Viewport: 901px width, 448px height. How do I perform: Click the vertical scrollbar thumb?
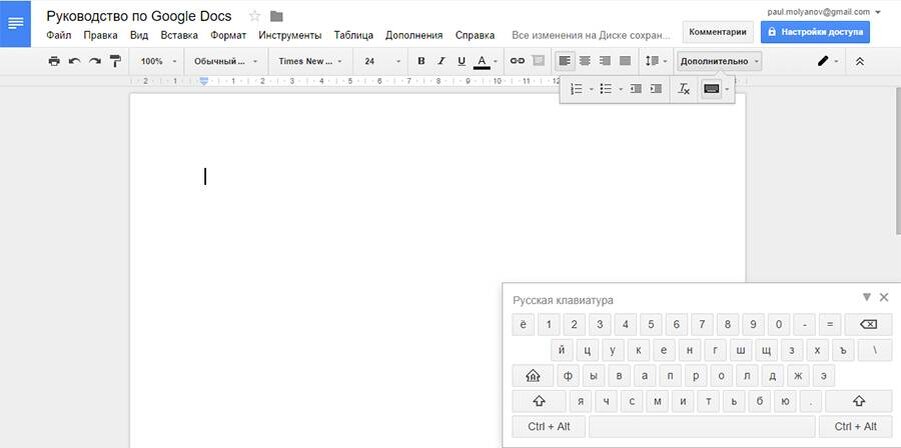tap(898, 161)
